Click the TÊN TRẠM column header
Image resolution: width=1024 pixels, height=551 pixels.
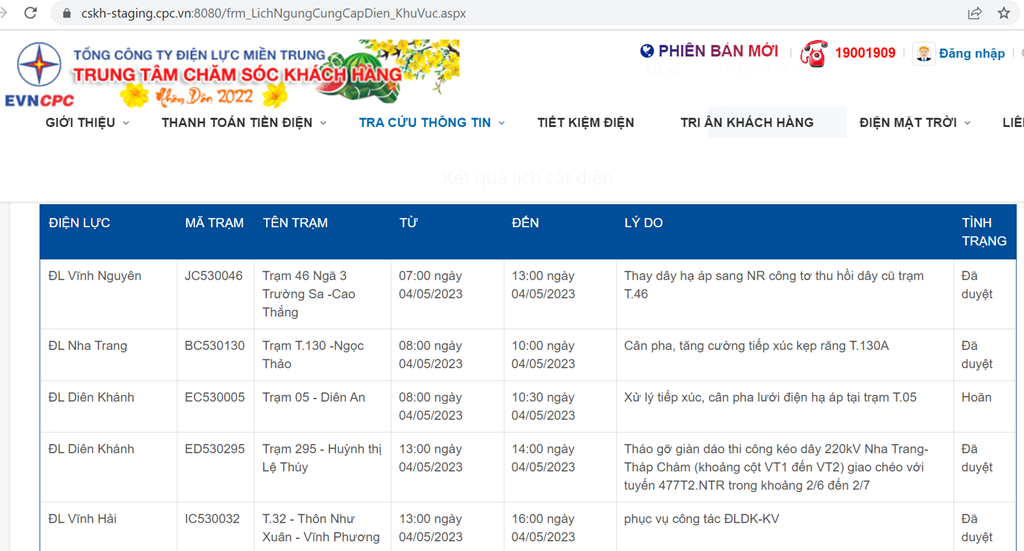click(295, 222)
